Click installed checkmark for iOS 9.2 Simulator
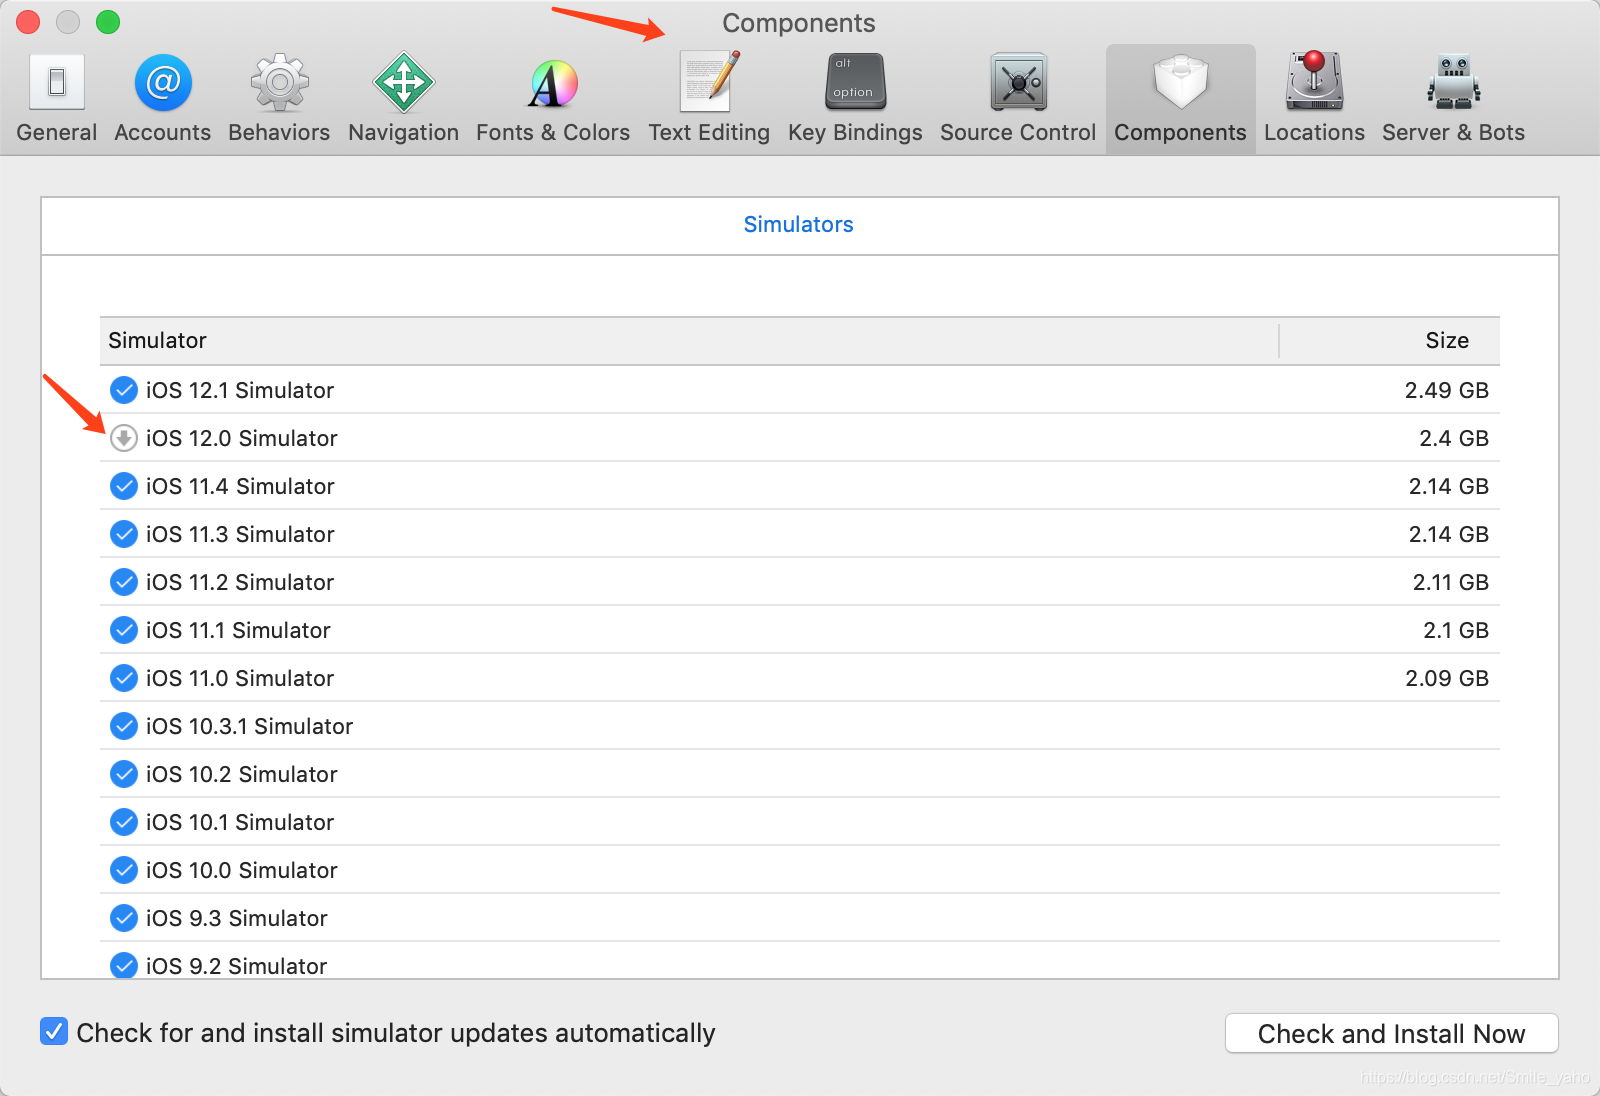The width and height of the screenshot is (1600, 1096). 124,965
